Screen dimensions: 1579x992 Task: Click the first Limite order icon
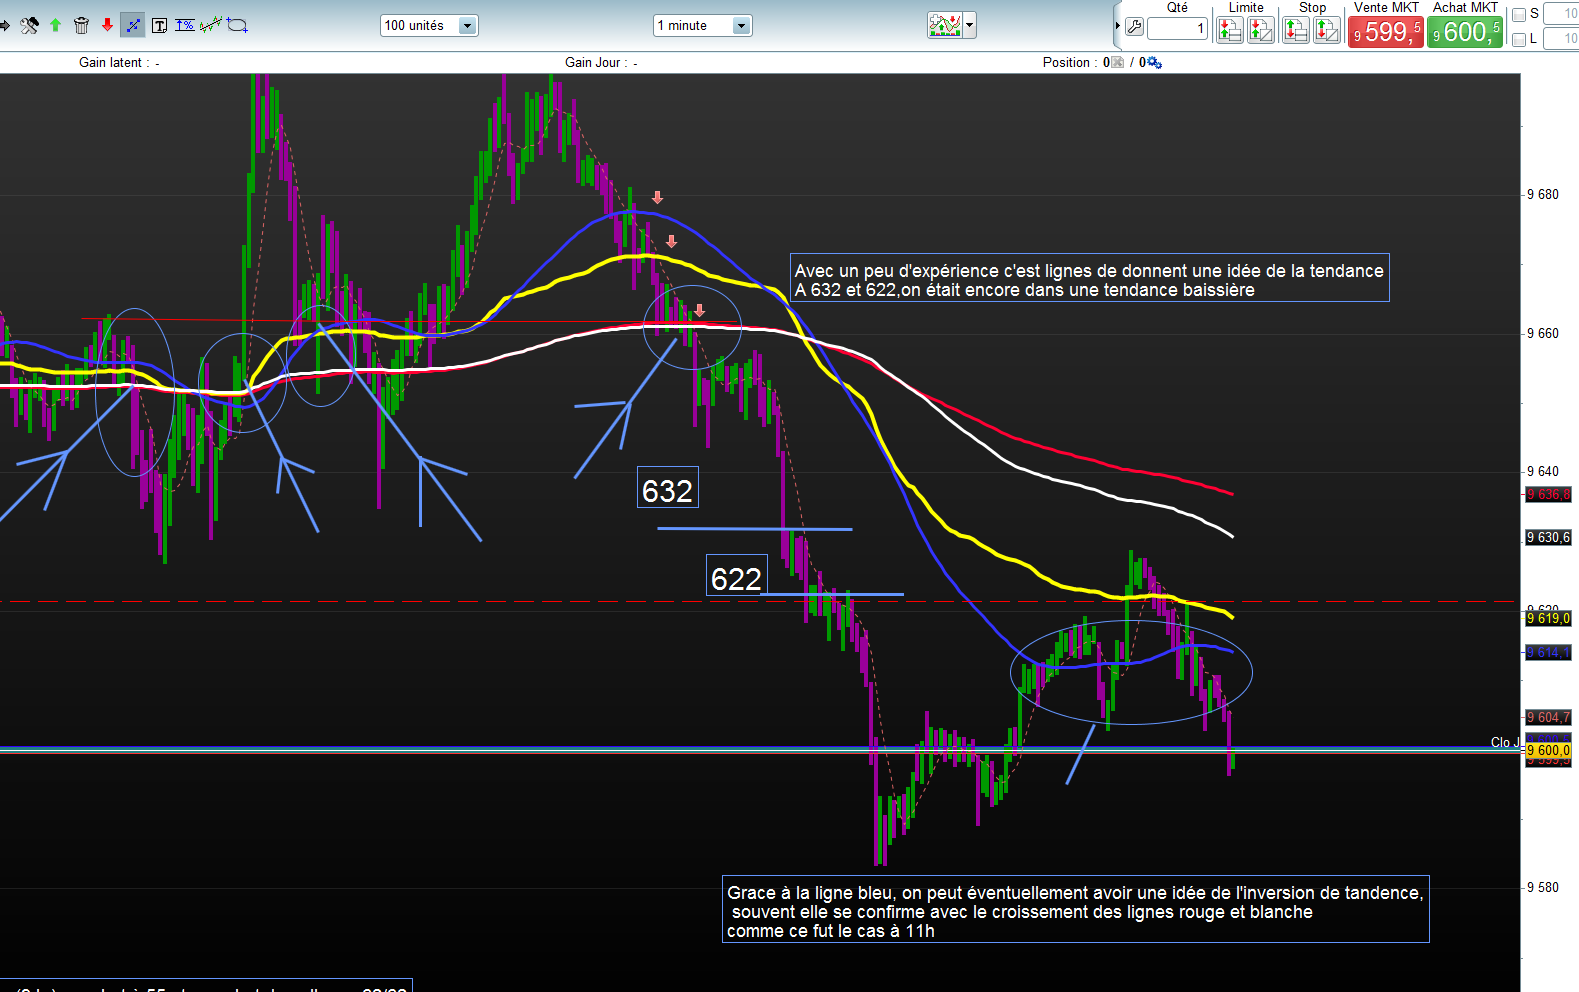[1230, 30]
